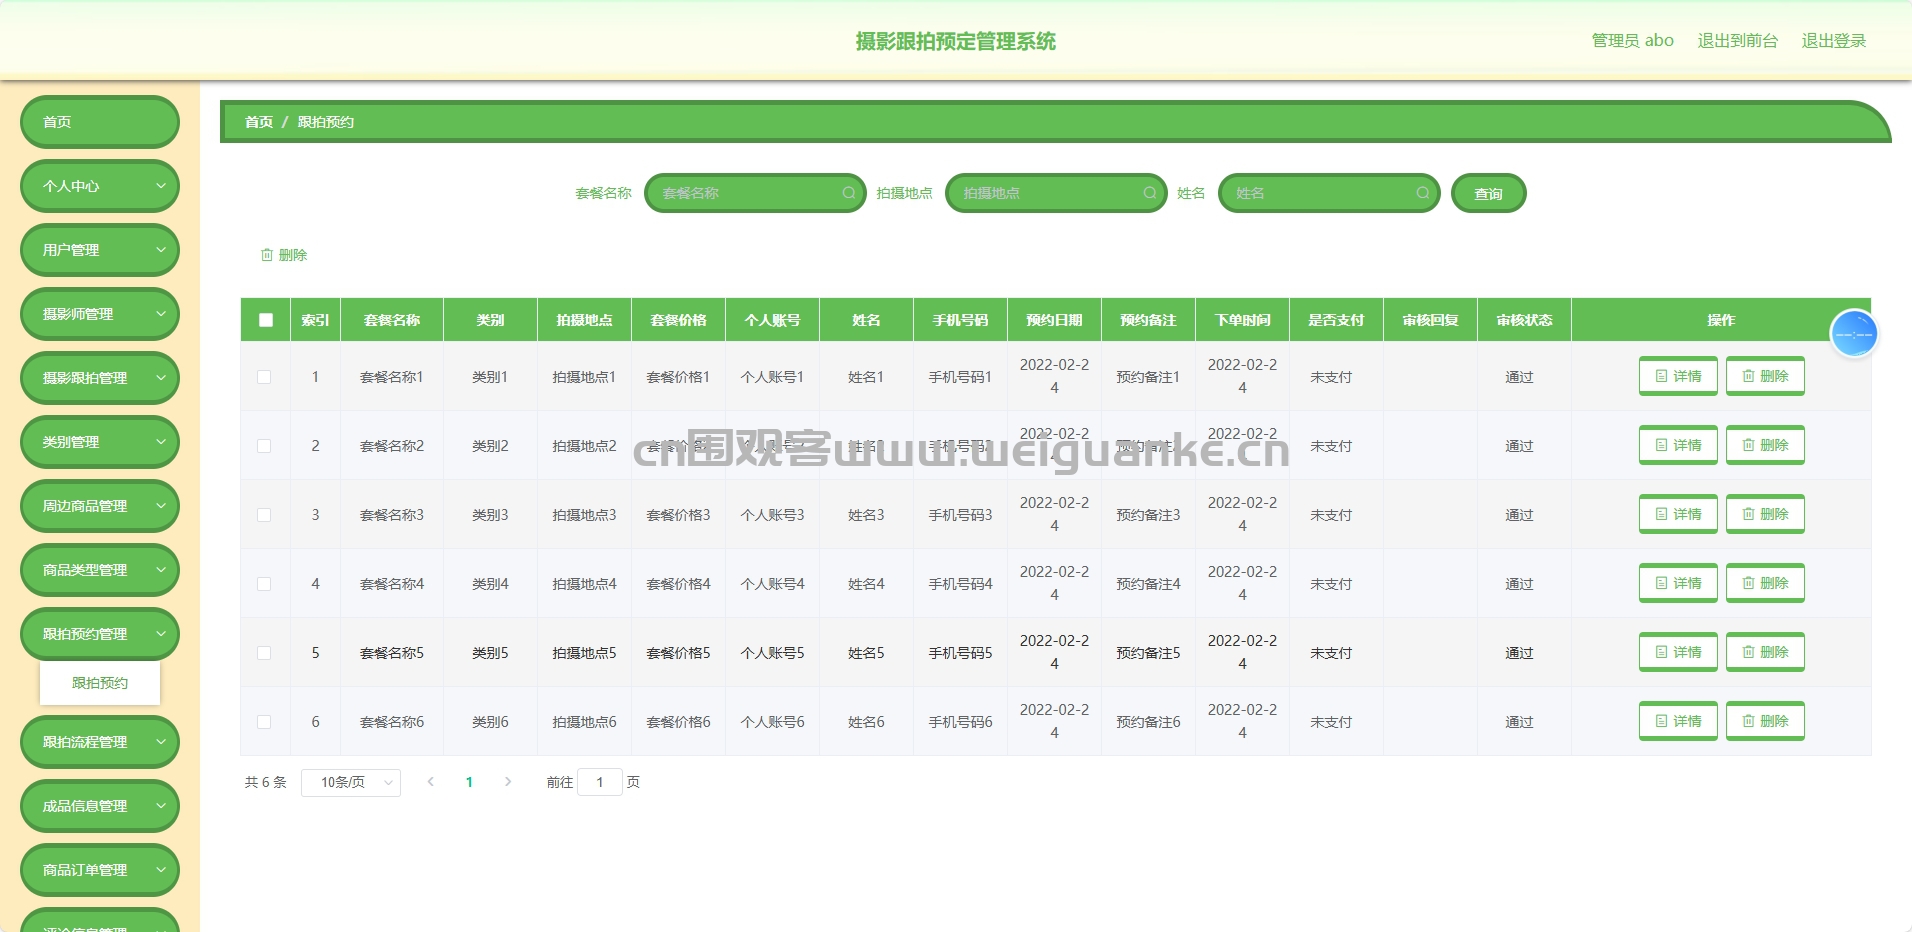This screenshot has width=1912, height=932.
Task: Click the 审核状态 column header
Action: pos(1524,320)
